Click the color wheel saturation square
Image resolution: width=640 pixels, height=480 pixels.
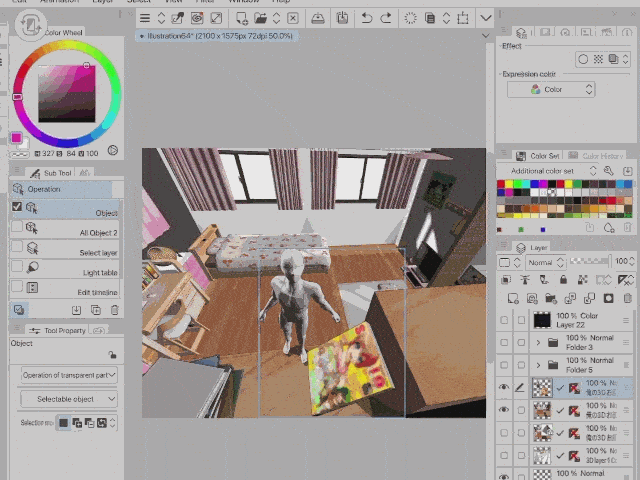tap(67, 93)
